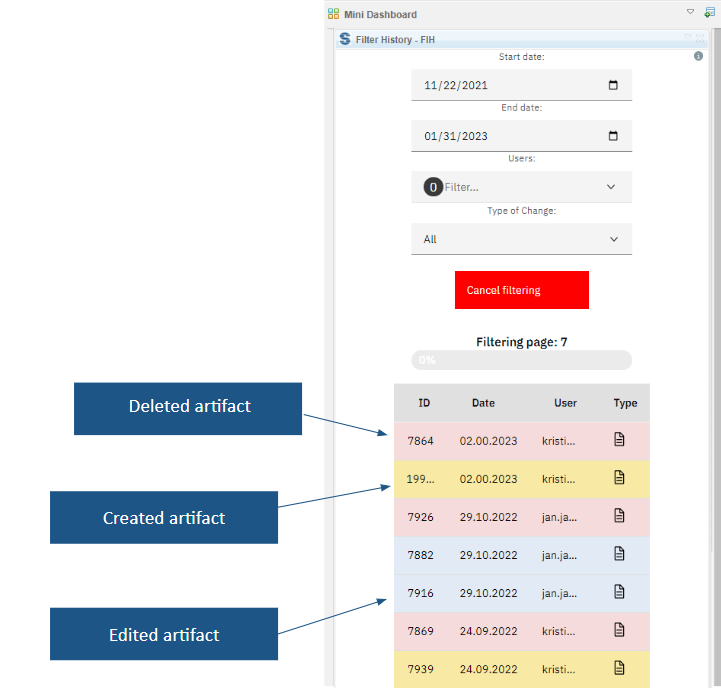Select artifact ID 7882
Screen dimensions: 721x688
(420, 555)
